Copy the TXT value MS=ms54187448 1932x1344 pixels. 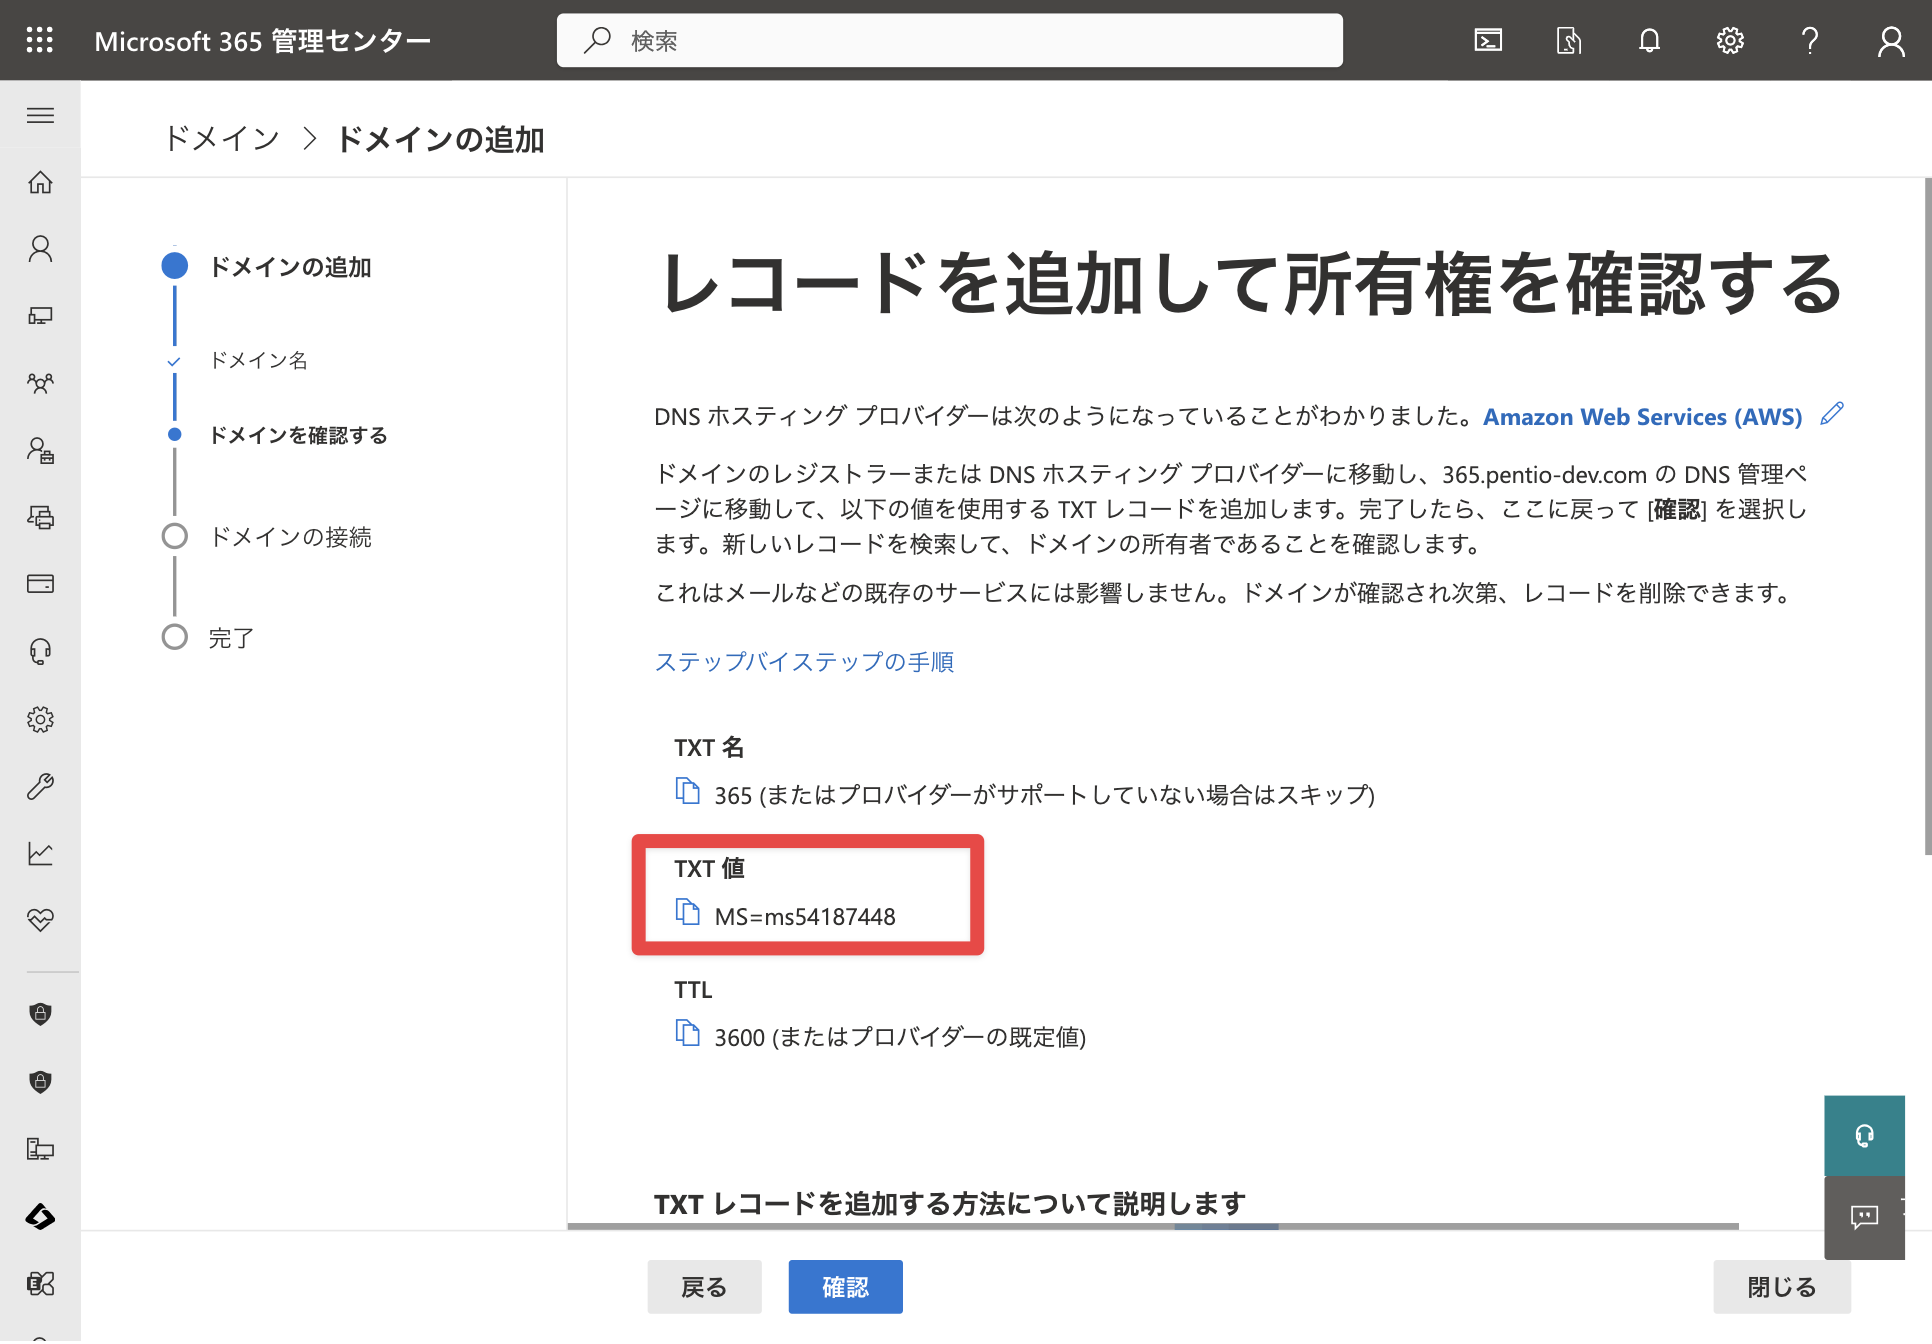pyautogui.click(x=688, y=912)
